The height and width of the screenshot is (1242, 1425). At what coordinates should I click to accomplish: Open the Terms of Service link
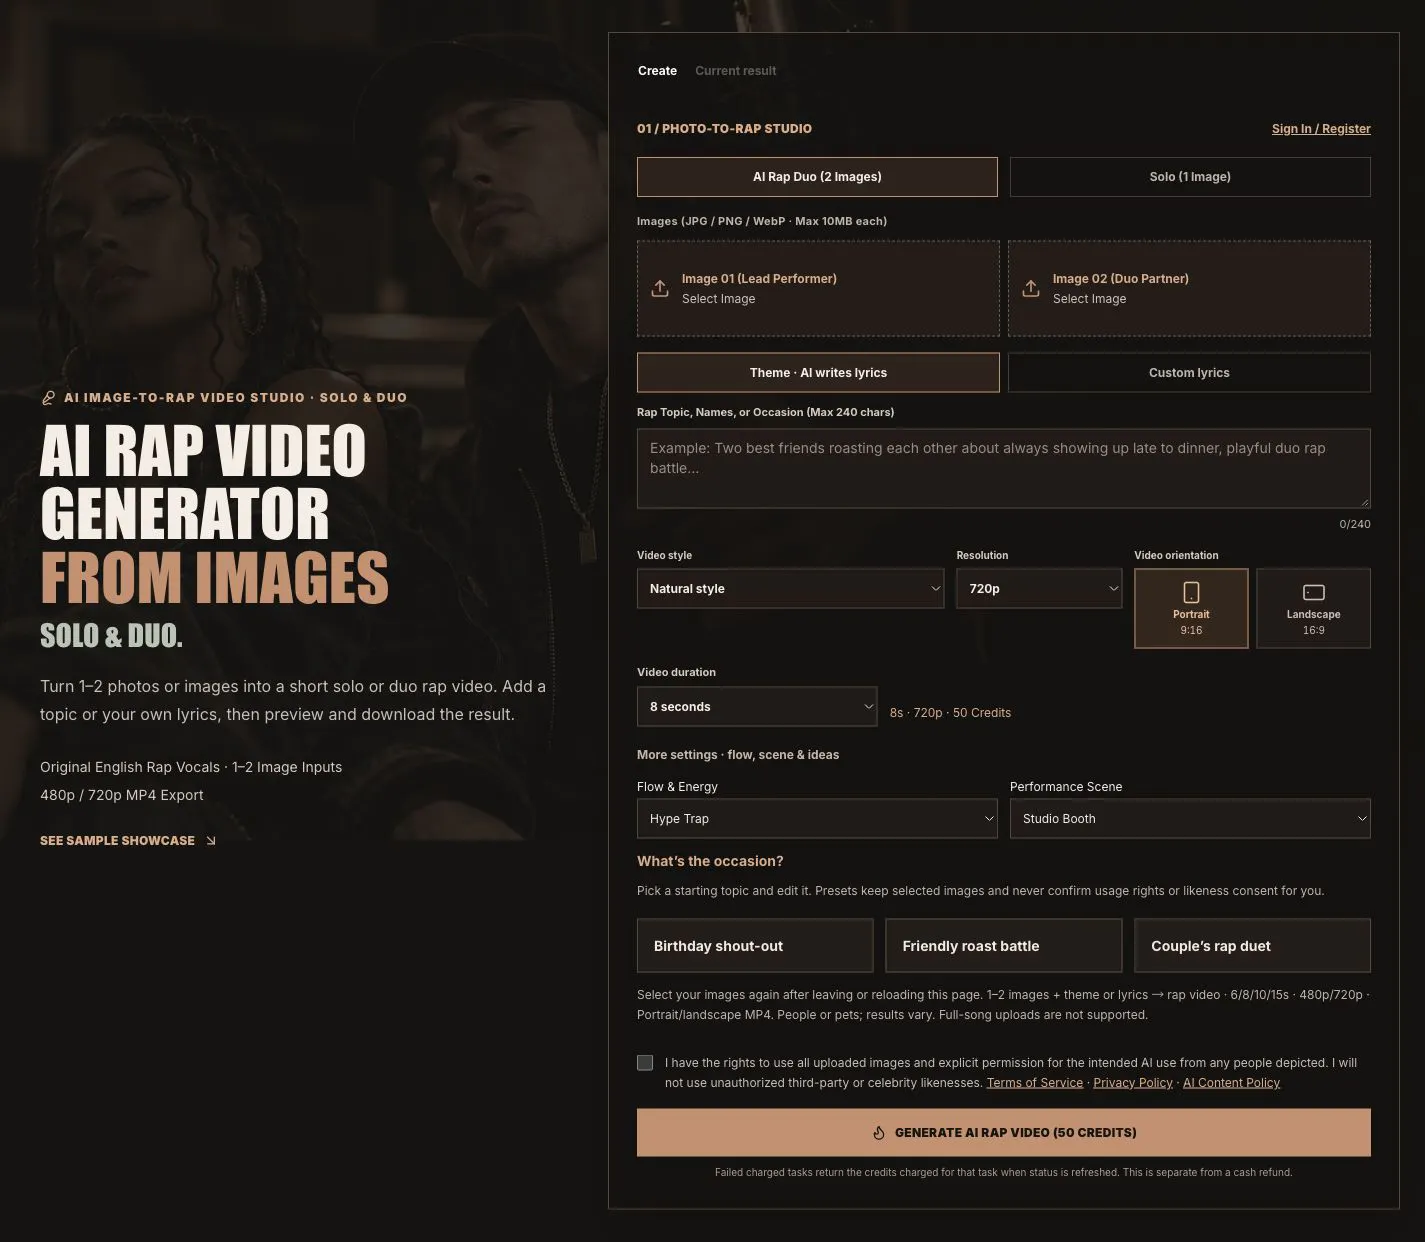[1035, 1083]
